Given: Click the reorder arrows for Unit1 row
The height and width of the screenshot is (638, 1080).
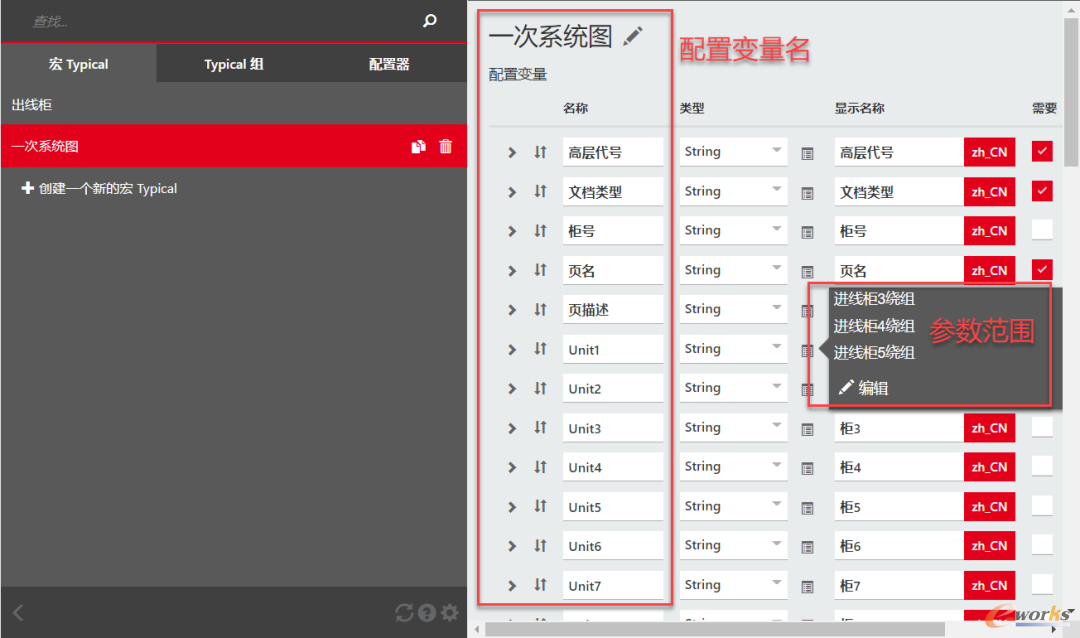Looking at the screenshot, I should pyautogui.click(x=541, y=349).
